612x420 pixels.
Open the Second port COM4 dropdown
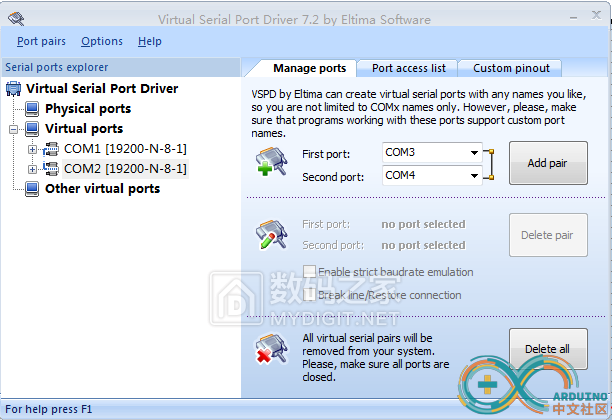[x=474, y=176]
